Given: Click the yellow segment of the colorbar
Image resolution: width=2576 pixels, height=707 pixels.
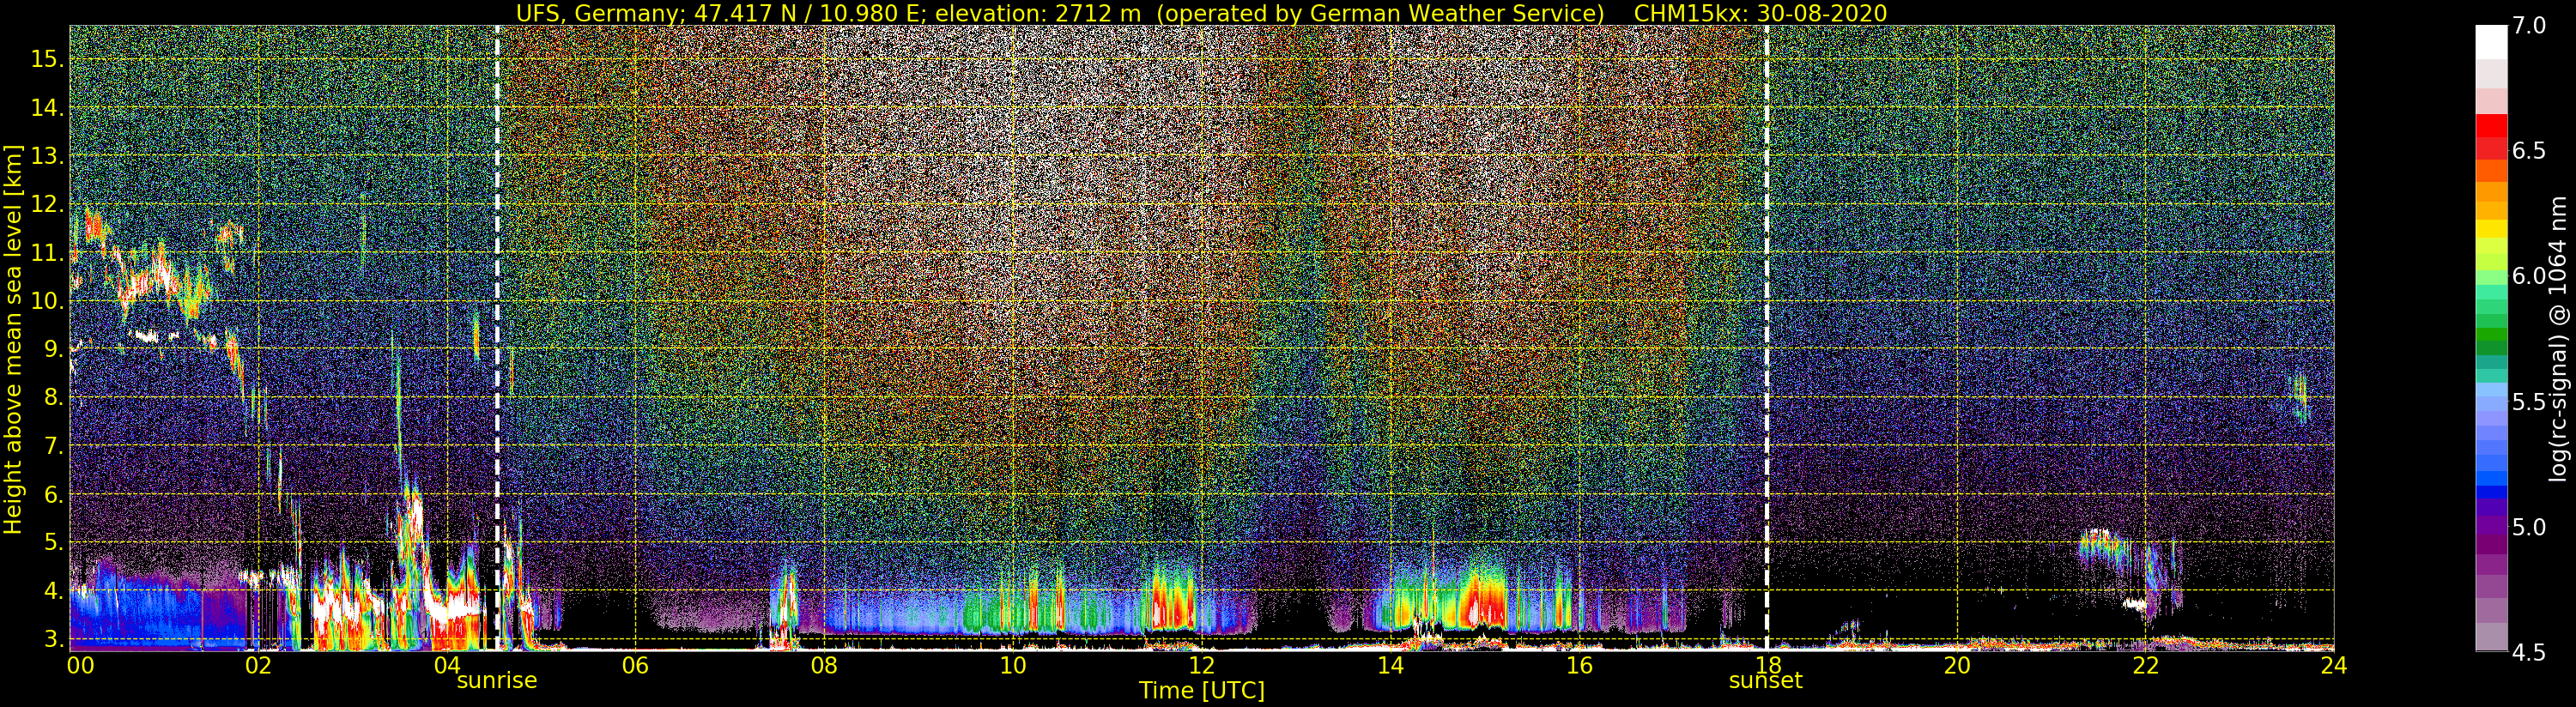Looking at the screenshot, I should pyautogui.click(x=2491, y=228).
